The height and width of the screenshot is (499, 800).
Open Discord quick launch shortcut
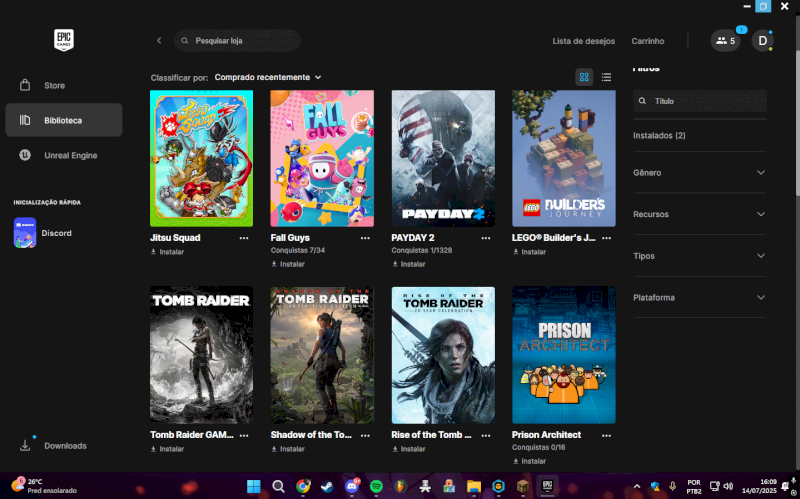click(56, 233)
